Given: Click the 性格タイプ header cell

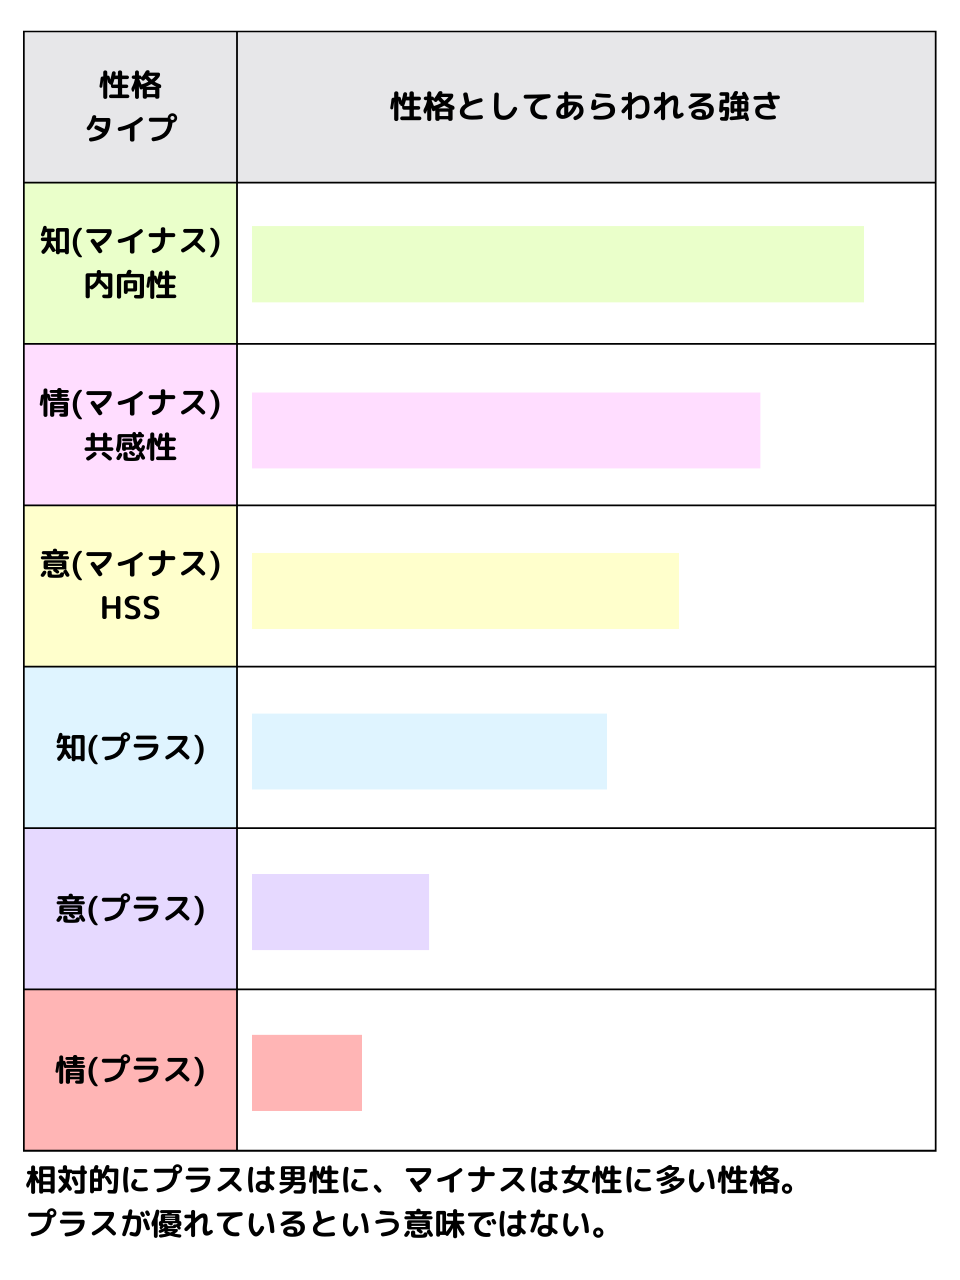Looking at the screenshot, I should click(131, 107).
